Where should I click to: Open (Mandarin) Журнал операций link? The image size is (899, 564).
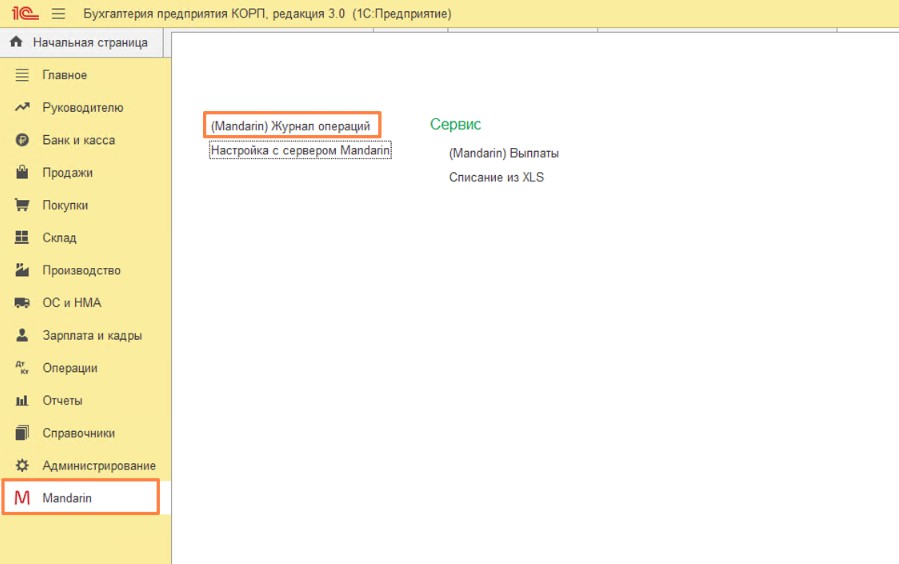(291, 126)
